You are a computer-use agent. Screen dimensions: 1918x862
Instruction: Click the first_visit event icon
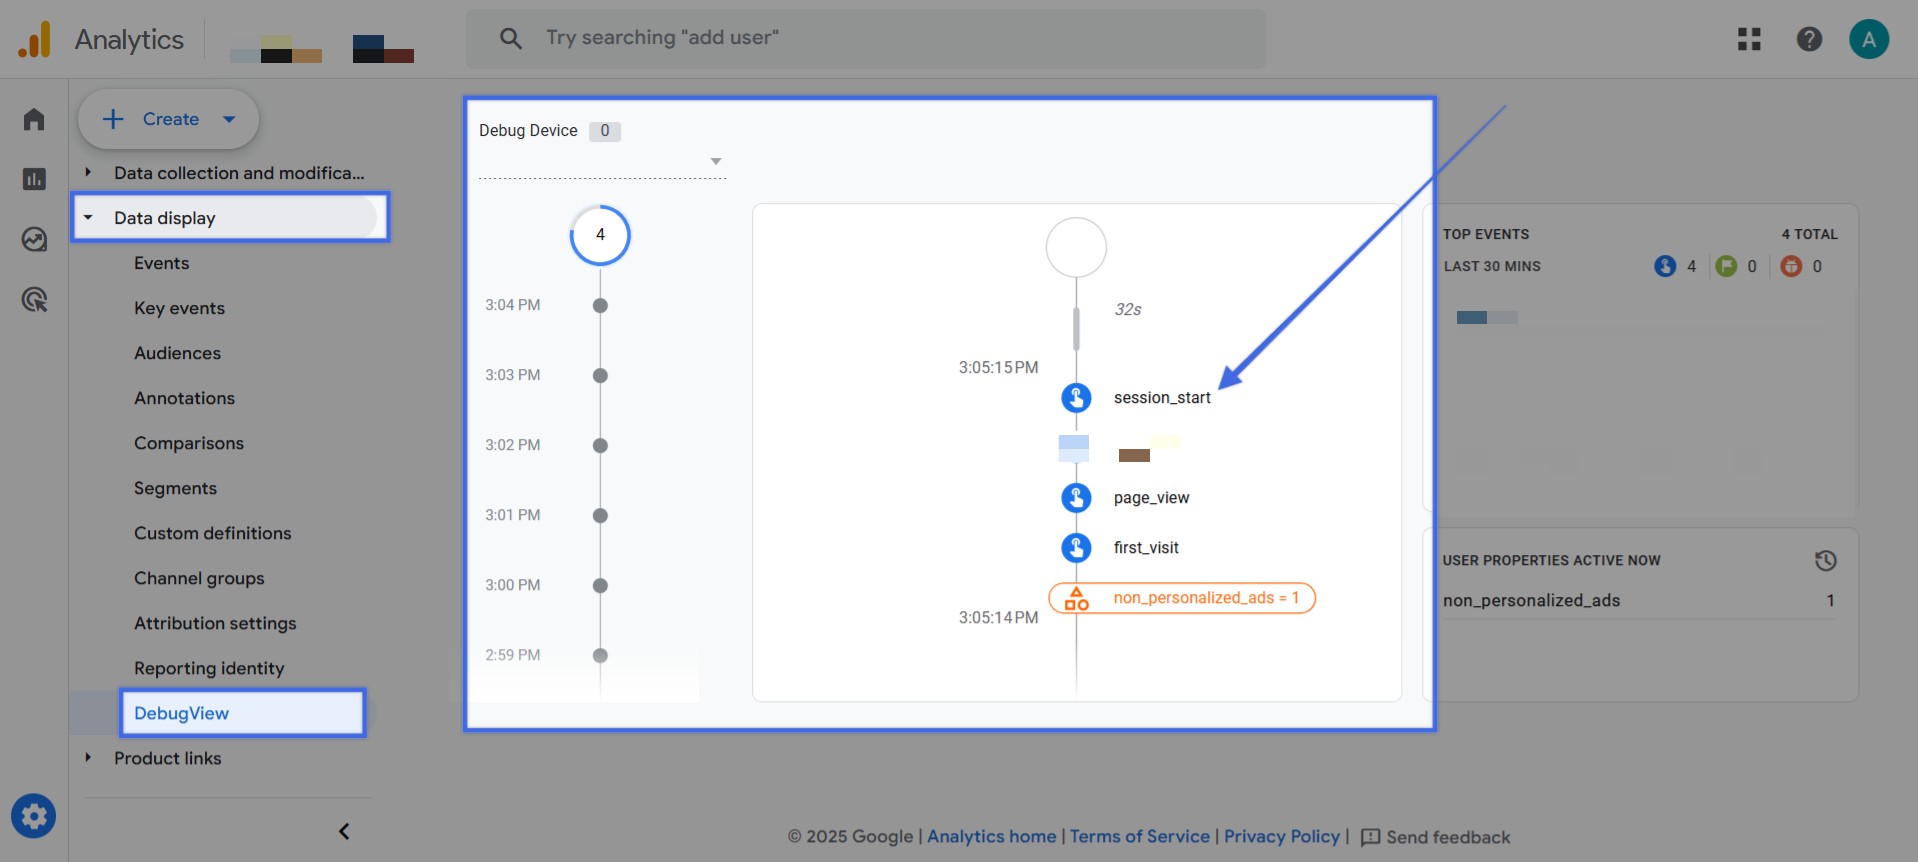[1076, 548]
